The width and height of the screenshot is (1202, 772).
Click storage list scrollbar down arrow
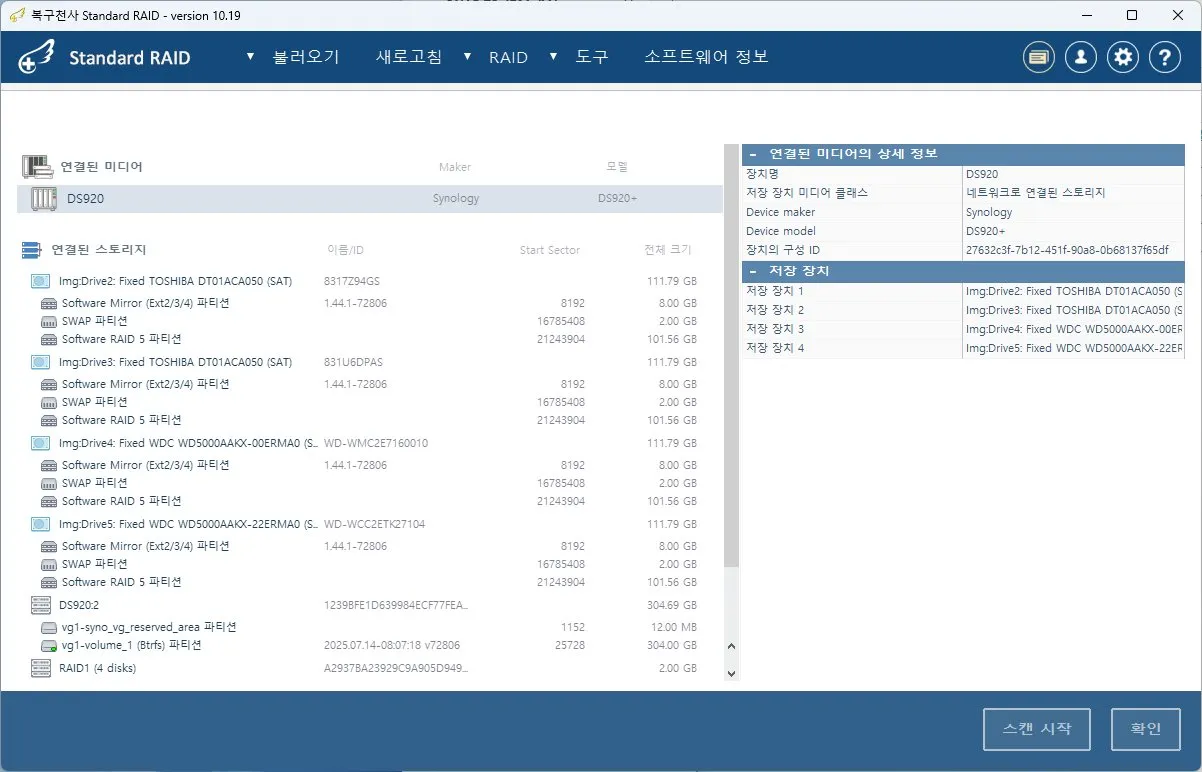coord(730,674)
